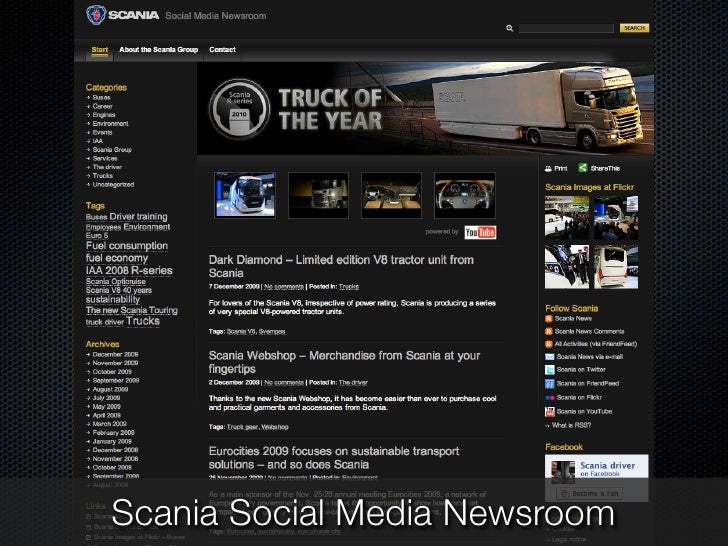Click the RSS icon beside Scania News
The width and height of the screenshot is (728, 546).
tap(549, 318)
